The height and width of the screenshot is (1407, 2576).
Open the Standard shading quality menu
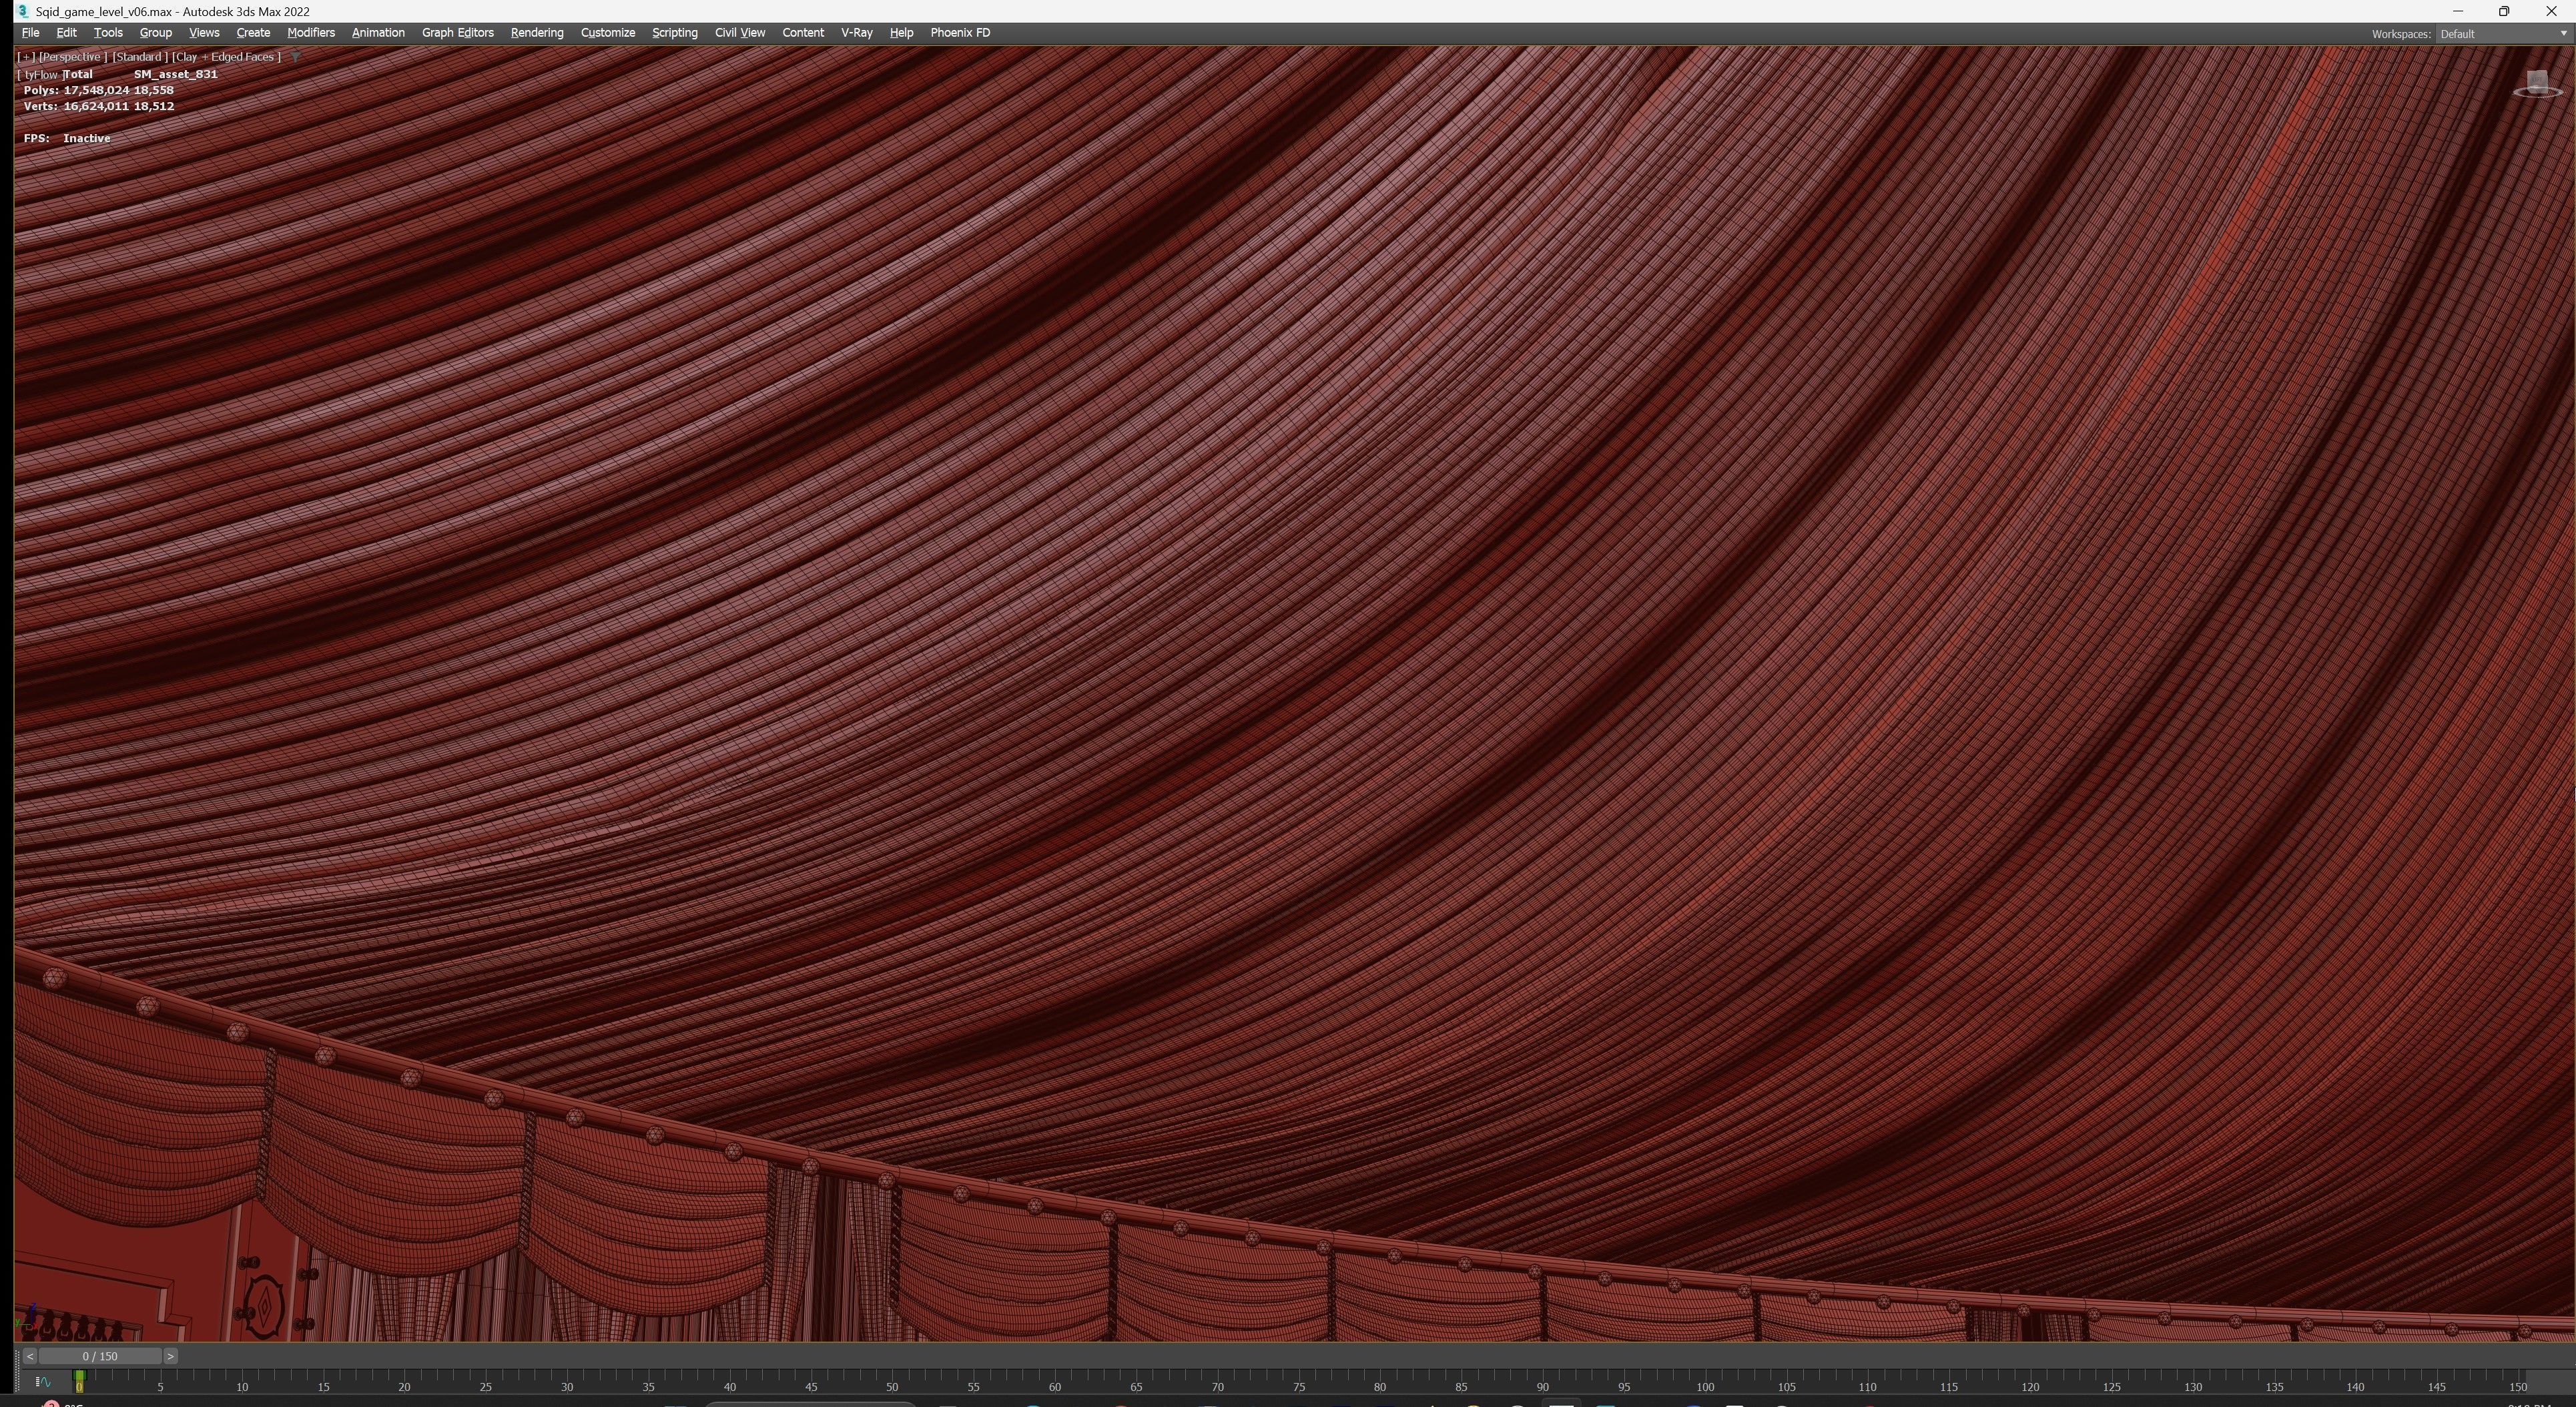point(139,57)
